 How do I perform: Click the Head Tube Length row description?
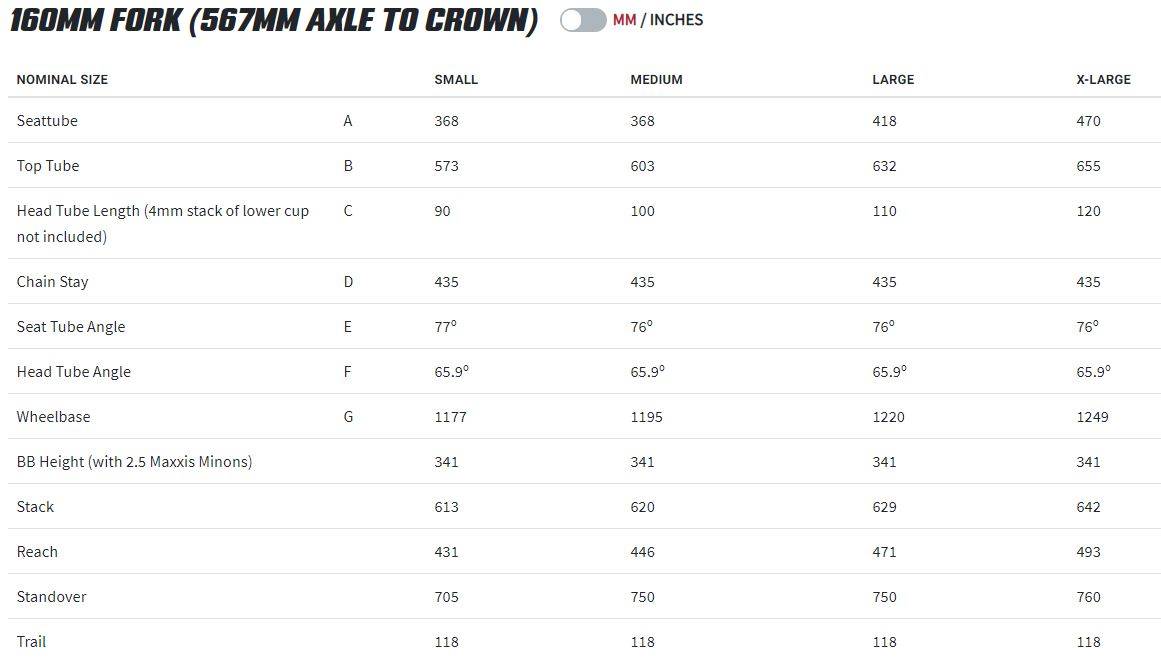[162, 224]
